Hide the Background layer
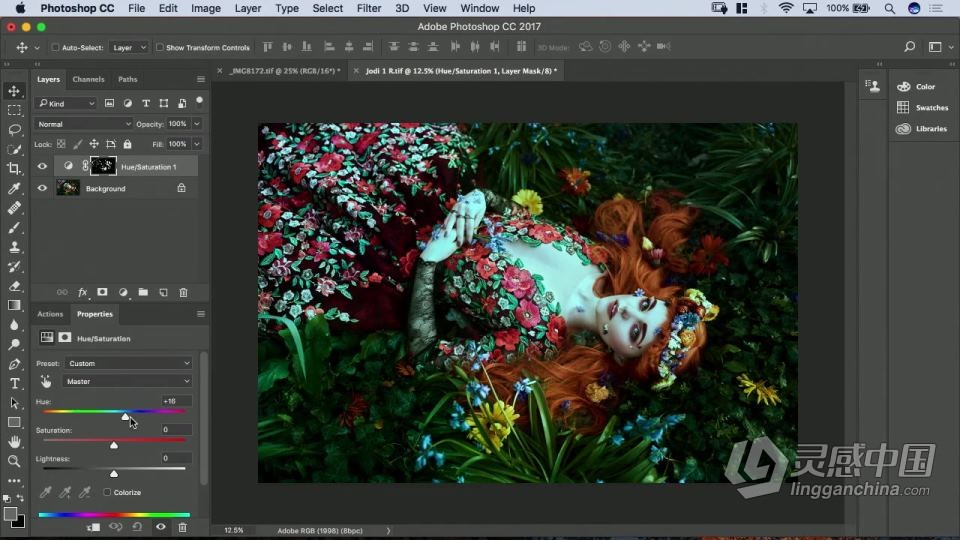This screenshot has height=540, width=960. tap(42, 188)
